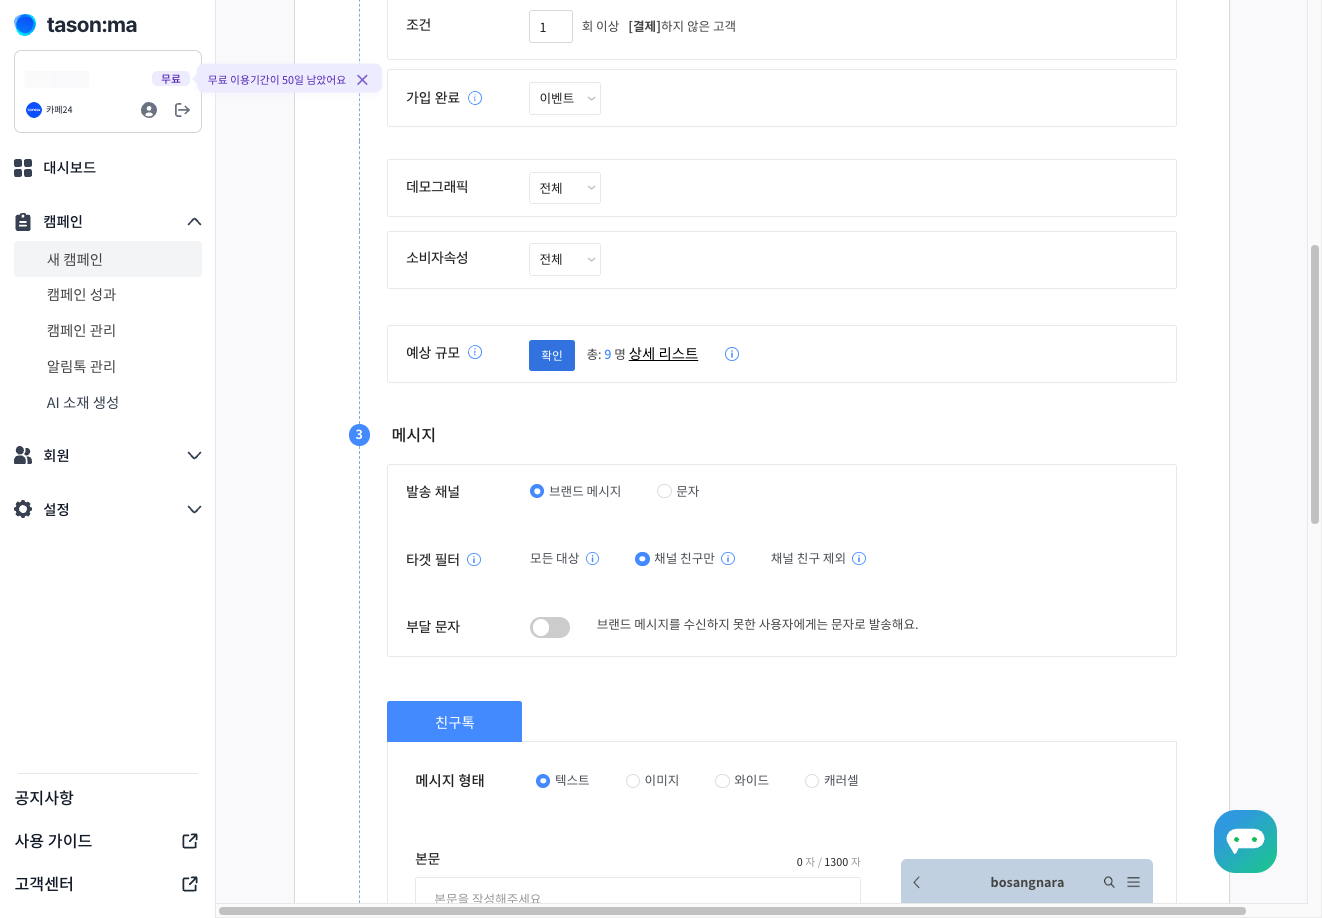Click info icon next to 타겟 필터
1322x918 pixels.
474,560
